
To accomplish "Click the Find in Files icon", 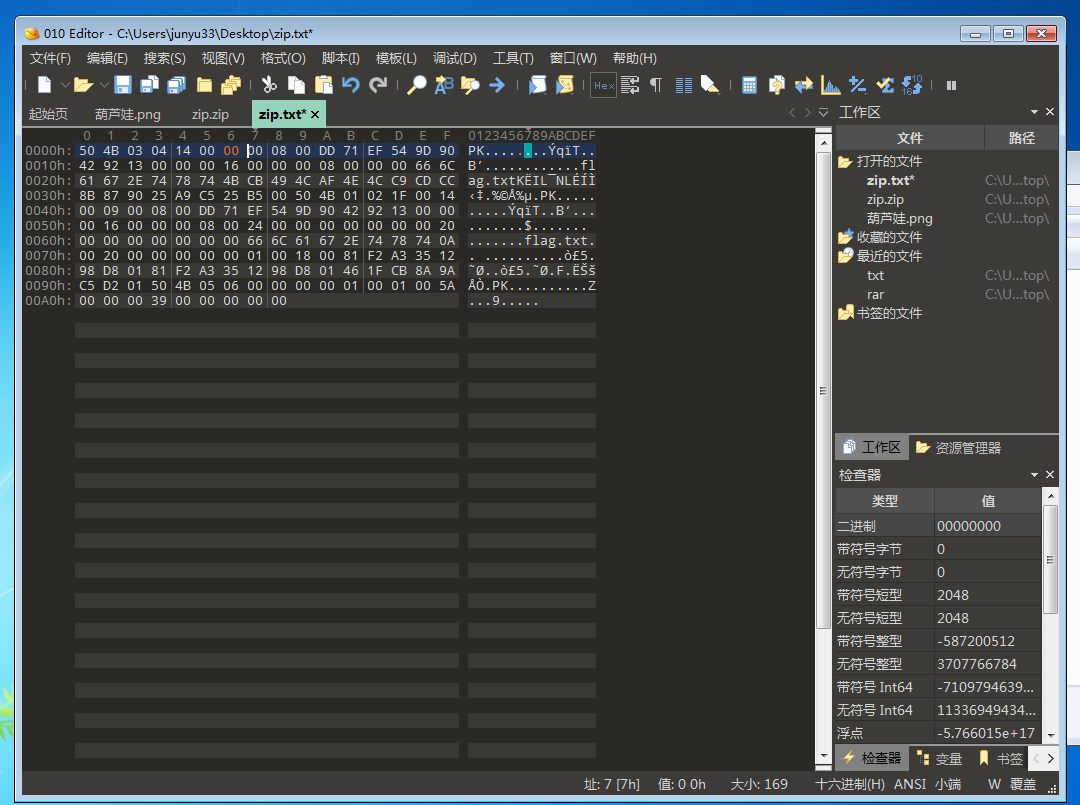I will 470,85.
